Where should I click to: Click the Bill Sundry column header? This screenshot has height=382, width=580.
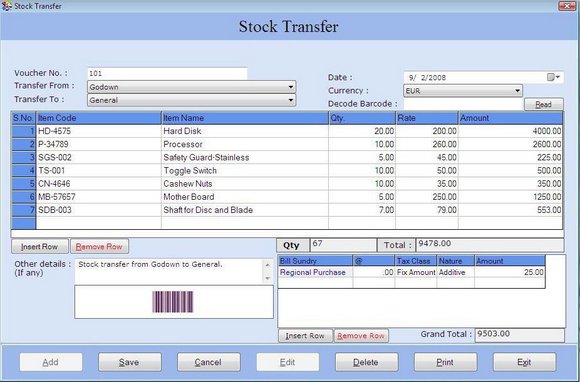click(316, 261)
